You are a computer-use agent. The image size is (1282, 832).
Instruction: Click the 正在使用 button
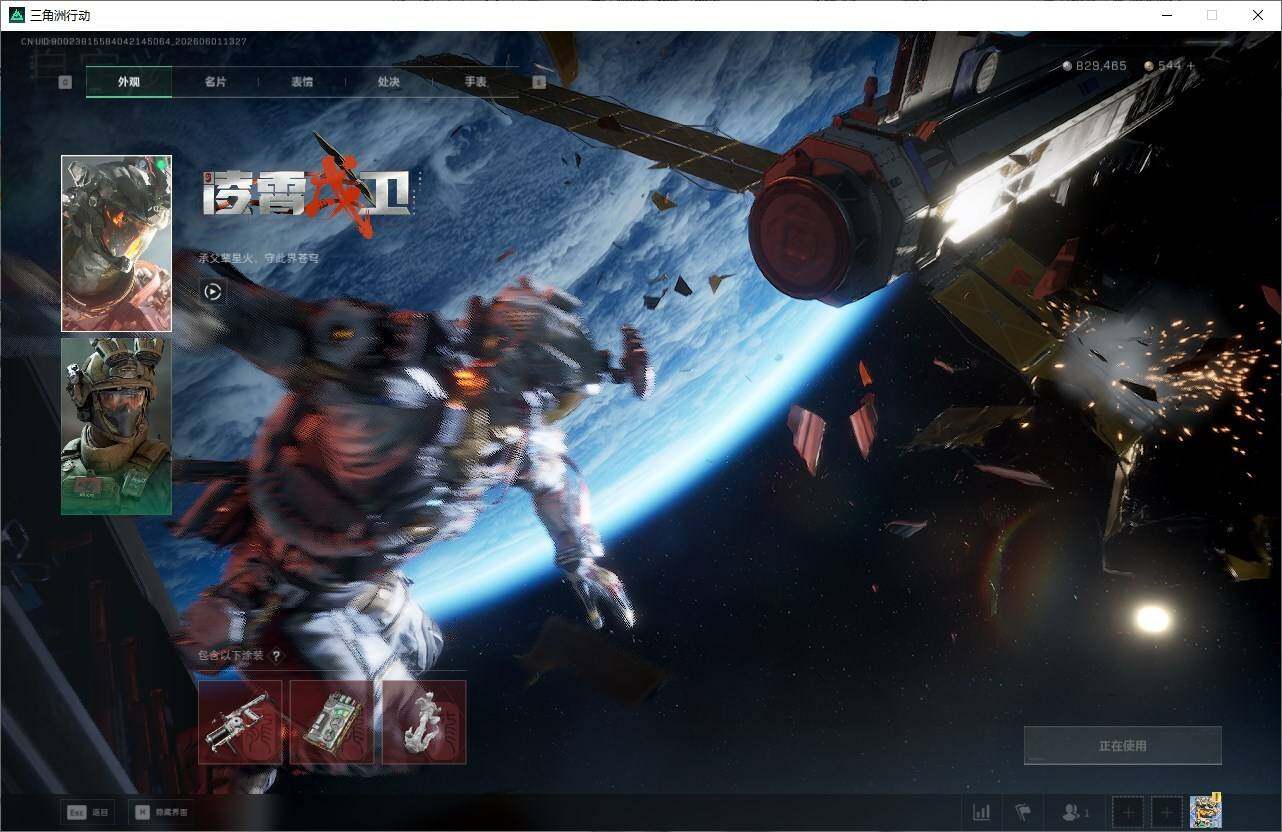tap(1123, 746)
